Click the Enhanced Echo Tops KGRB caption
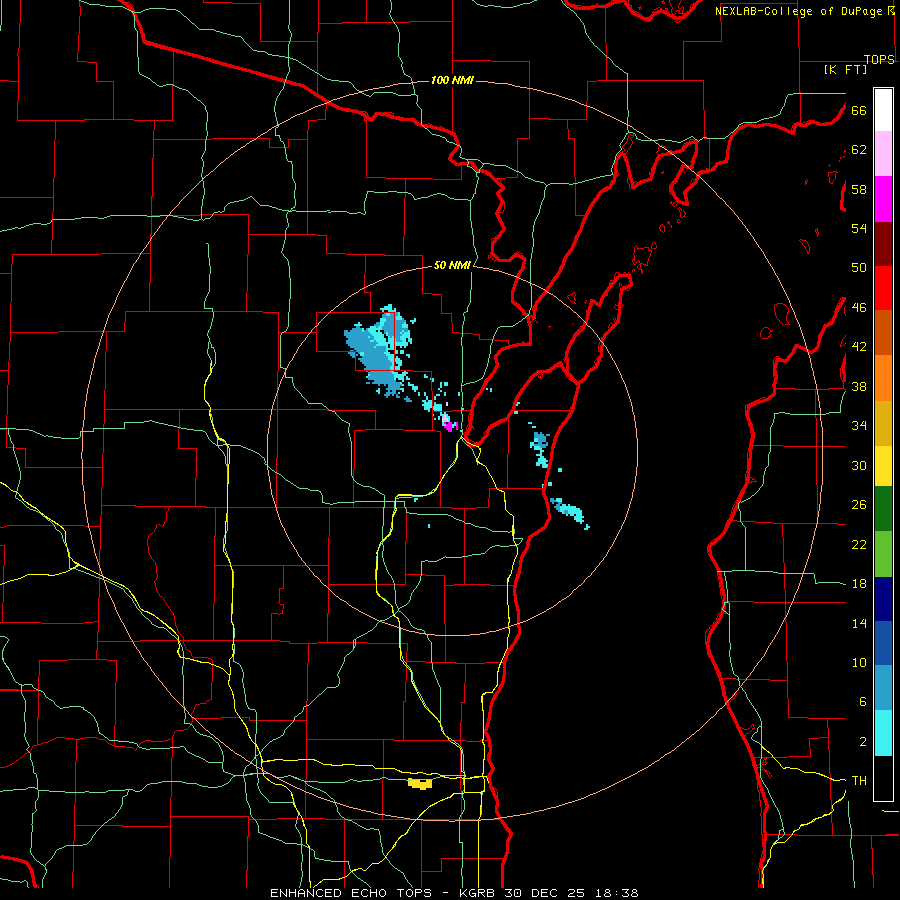 click(453, 893)
